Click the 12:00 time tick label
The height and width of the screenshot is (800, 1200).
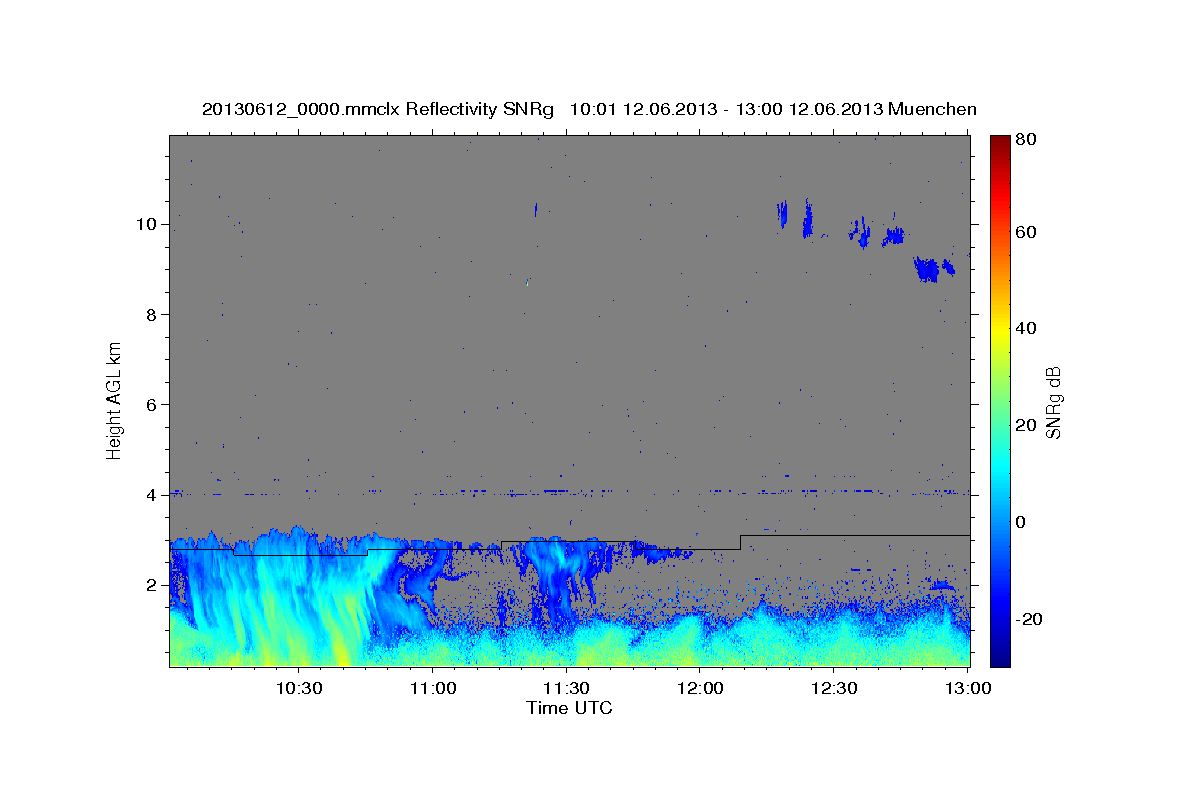[700, 689]
